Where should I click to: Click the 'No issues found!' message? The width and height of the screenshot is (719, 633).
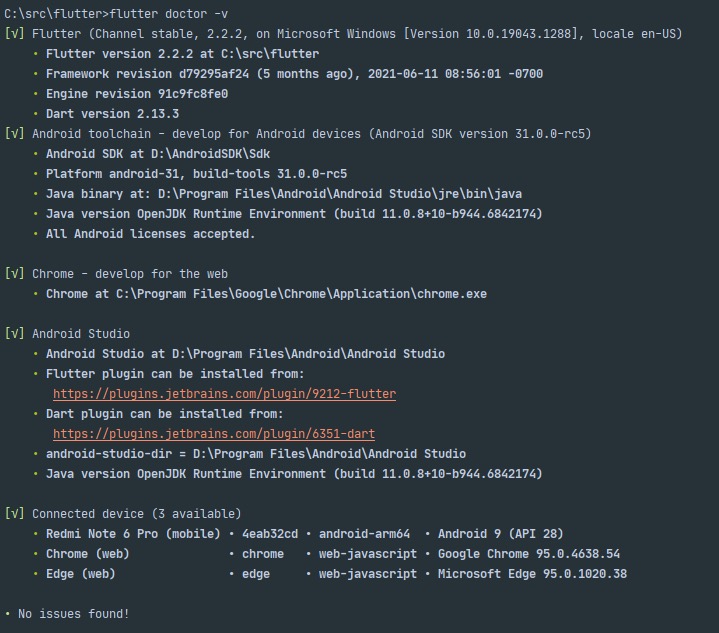pos(73,614)
